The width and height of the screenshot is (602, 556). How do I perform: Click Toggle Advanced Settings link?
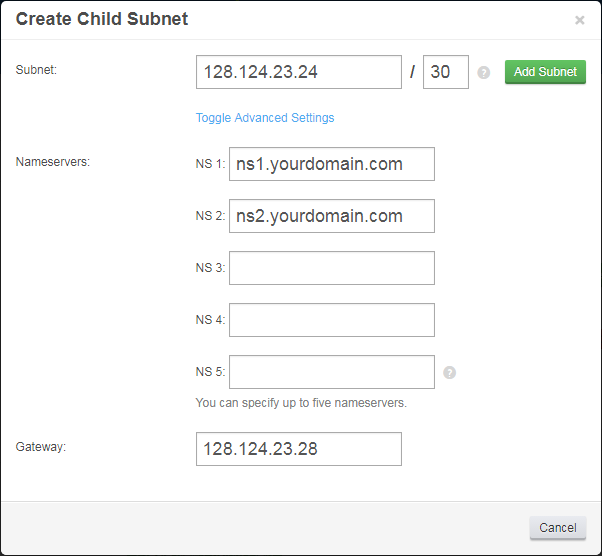(265, 117)
